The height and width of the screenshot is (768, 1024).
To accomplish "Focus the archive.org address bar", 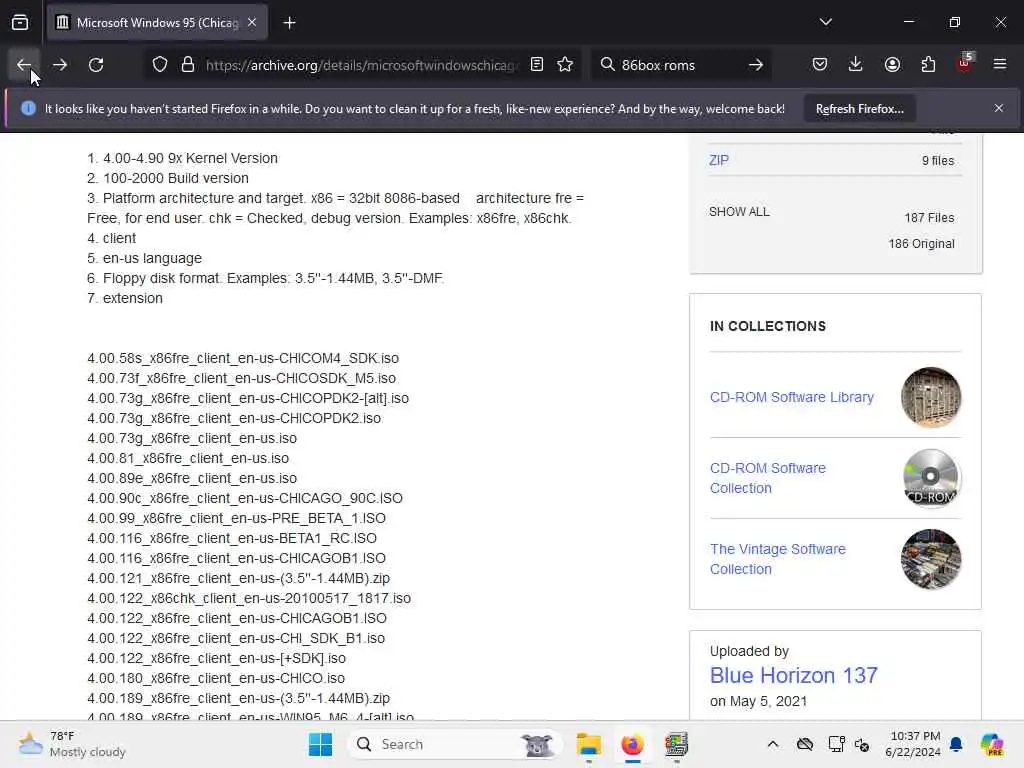I will [361, 65].
